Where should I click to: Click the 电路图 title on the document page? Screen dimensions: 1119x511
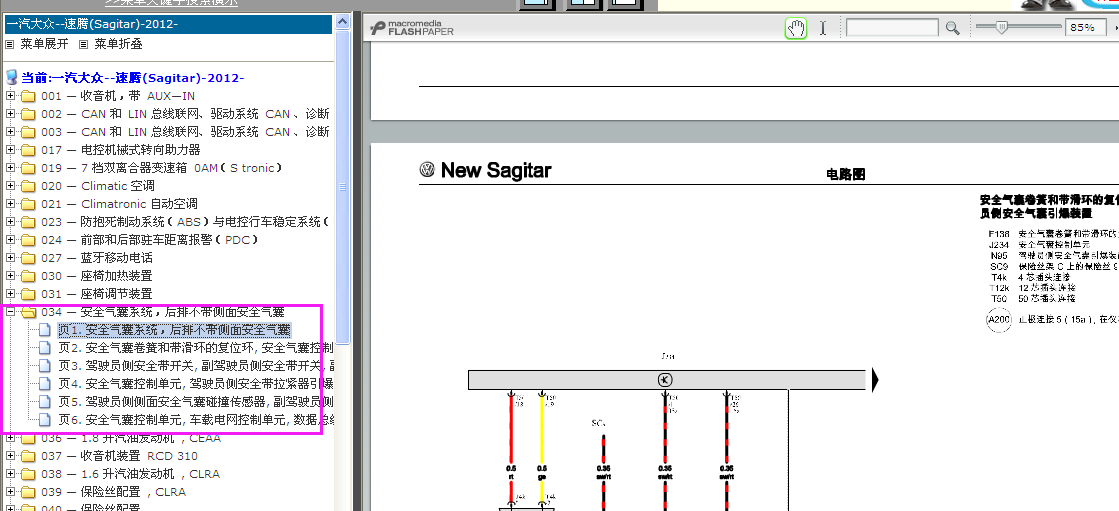(846, 174)
